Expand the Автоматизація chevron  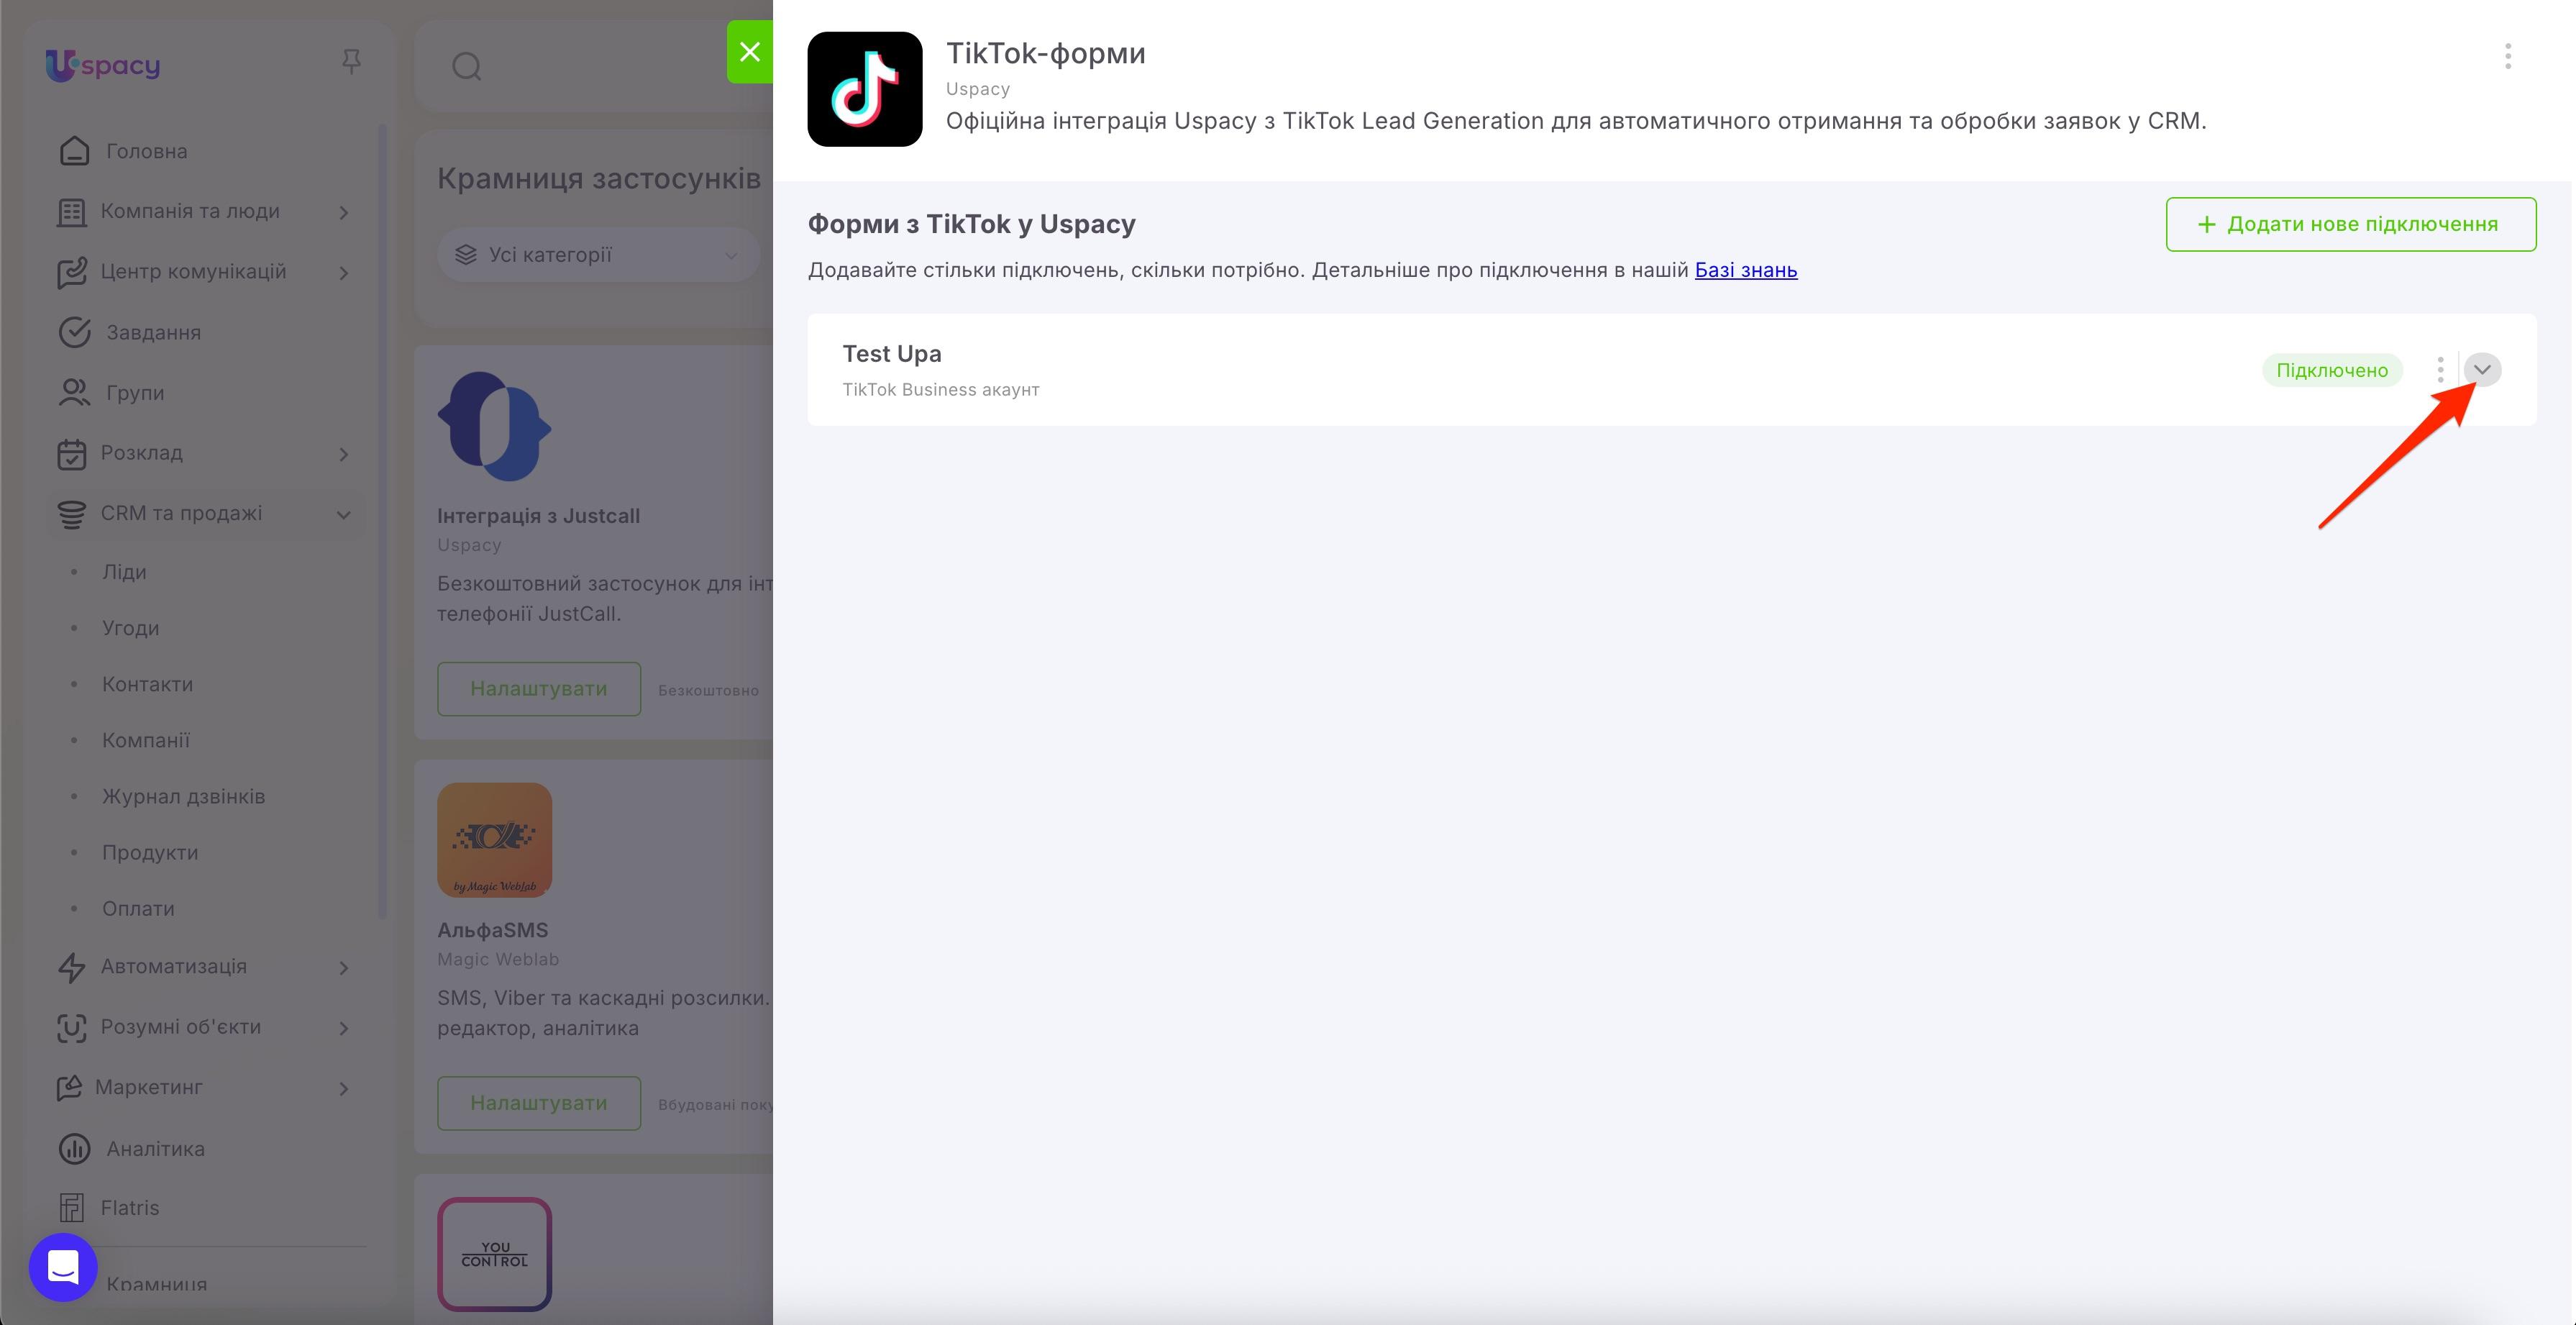click(344, 968)
